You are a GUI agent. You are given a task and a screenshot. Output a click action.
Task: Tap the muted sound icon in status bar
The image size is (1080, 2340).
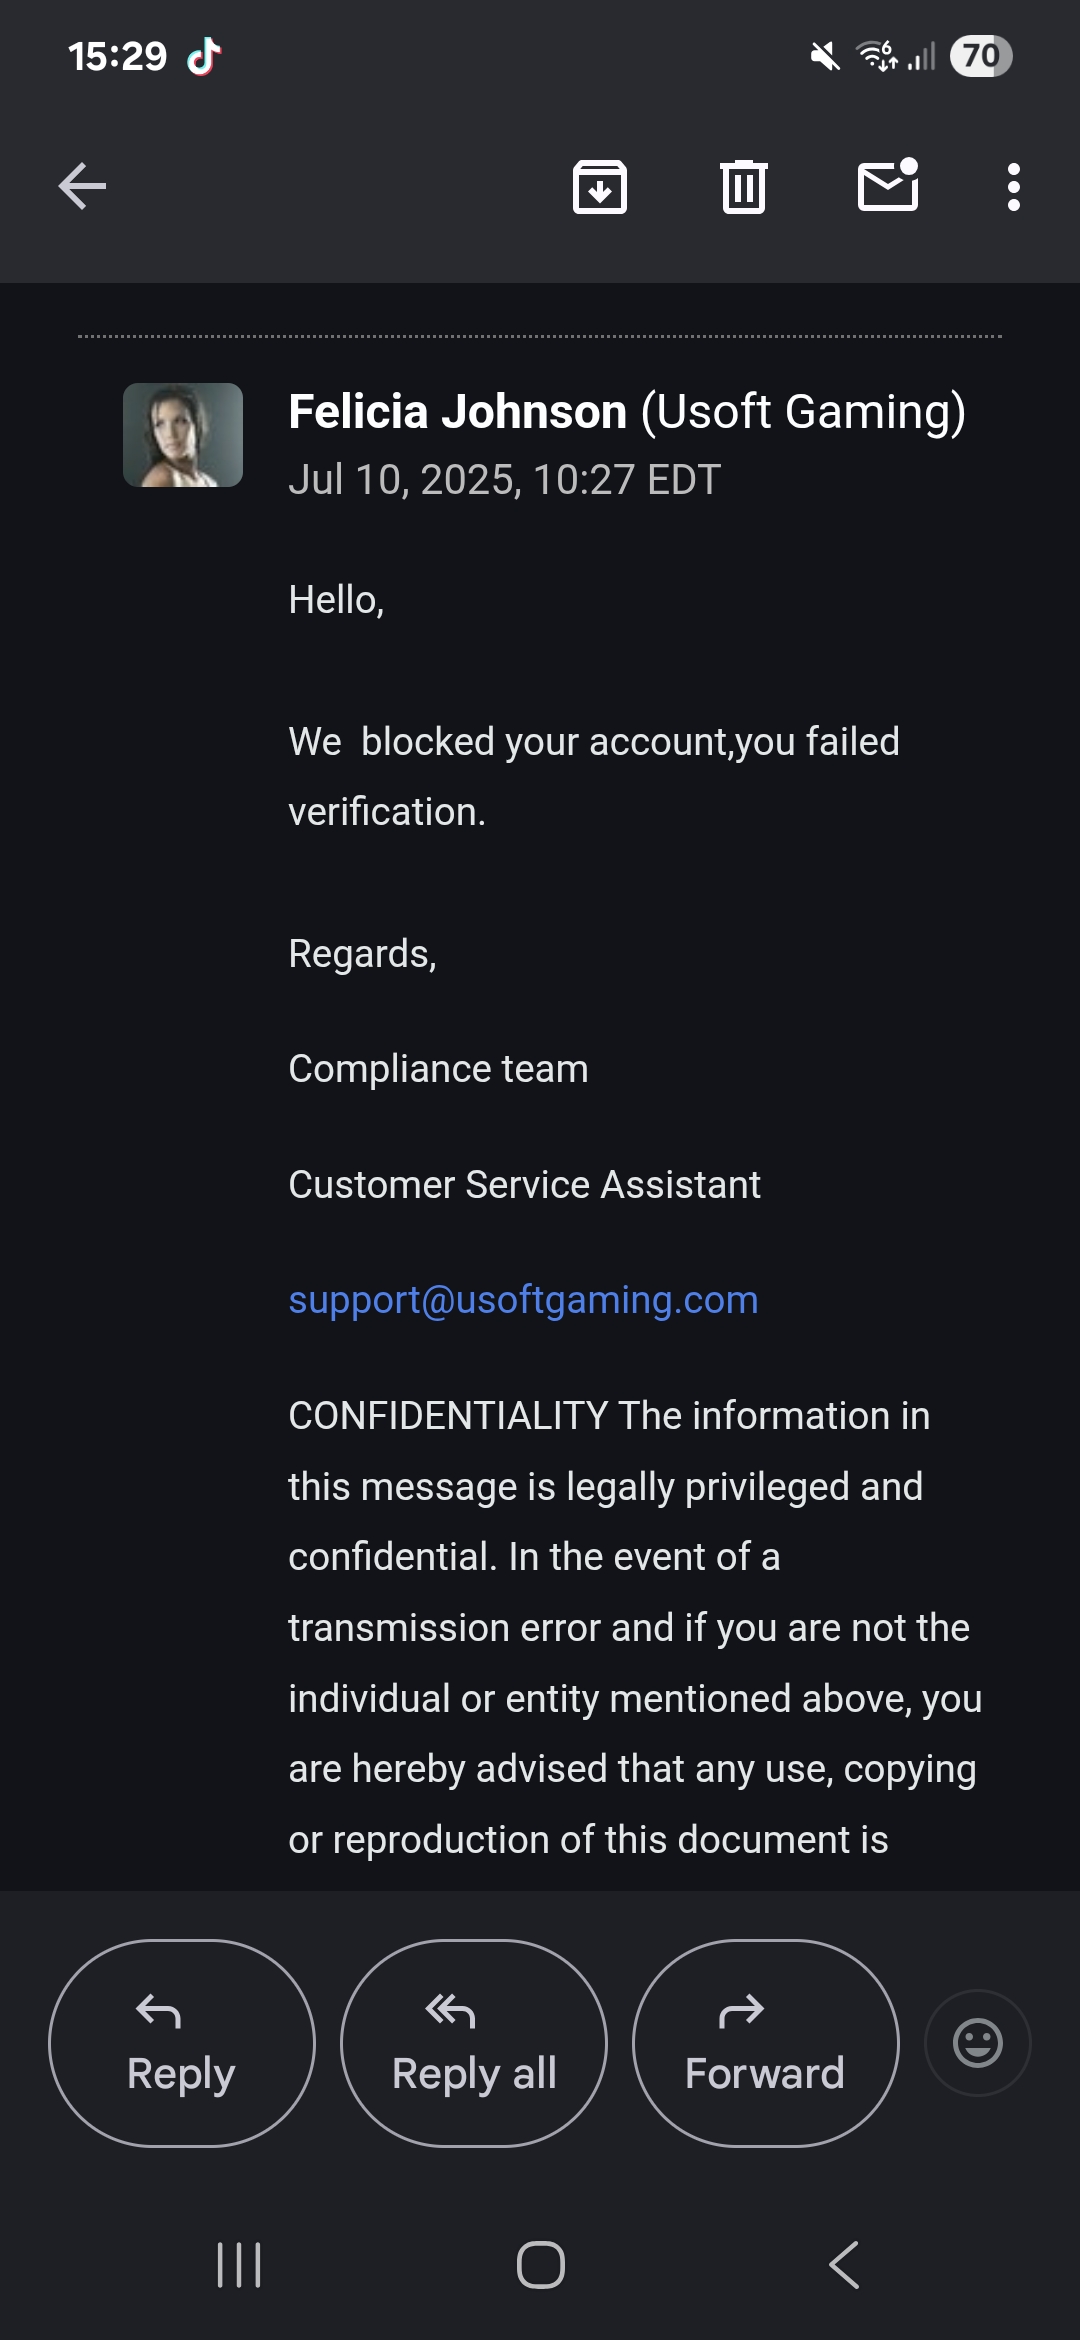tap(825, 57)
